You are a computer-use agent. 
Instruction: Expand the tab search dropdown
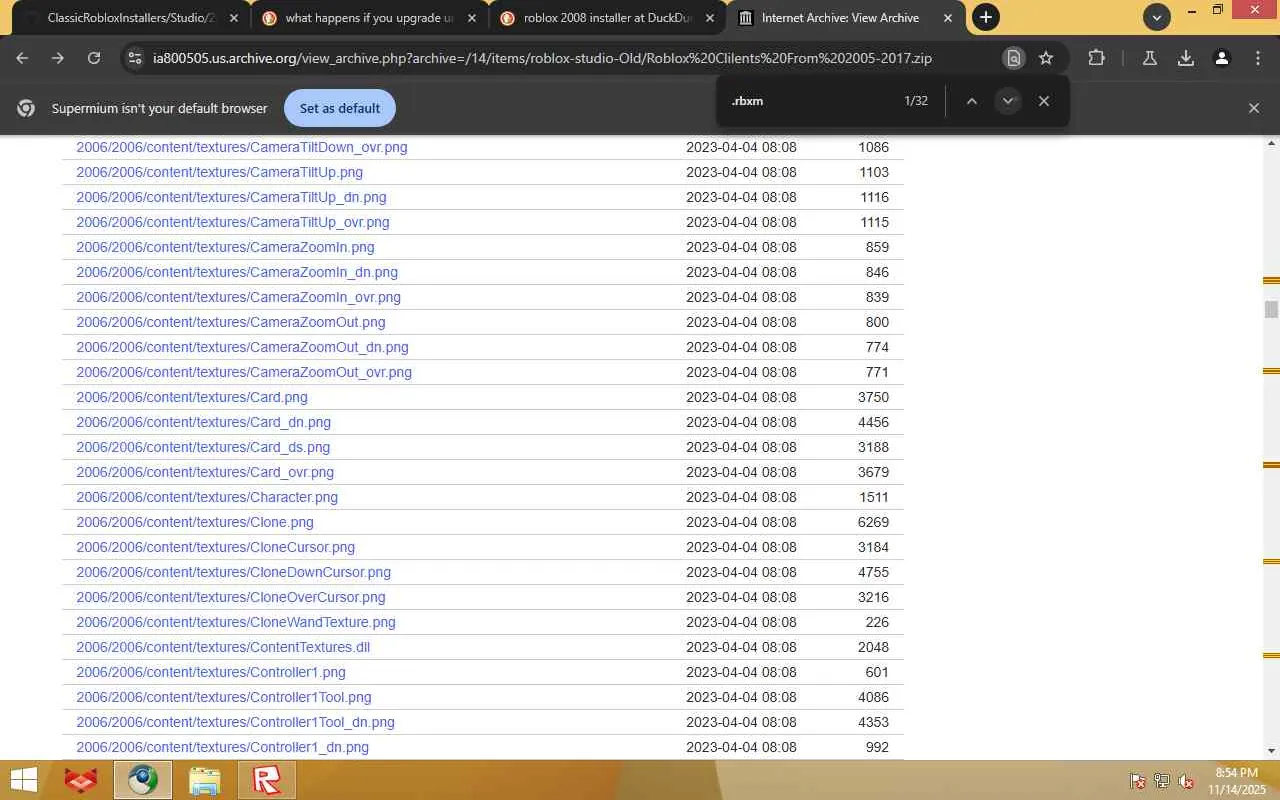point(1157,17)
